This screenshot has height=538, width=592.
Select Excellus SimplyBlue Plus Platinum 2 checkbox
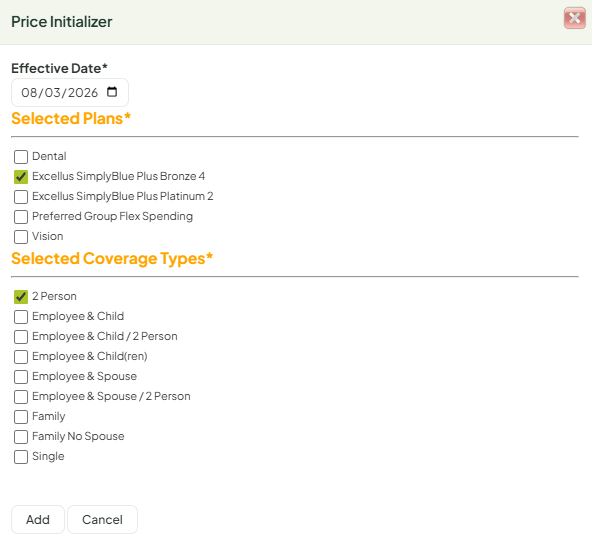click(x=21, y=197)
